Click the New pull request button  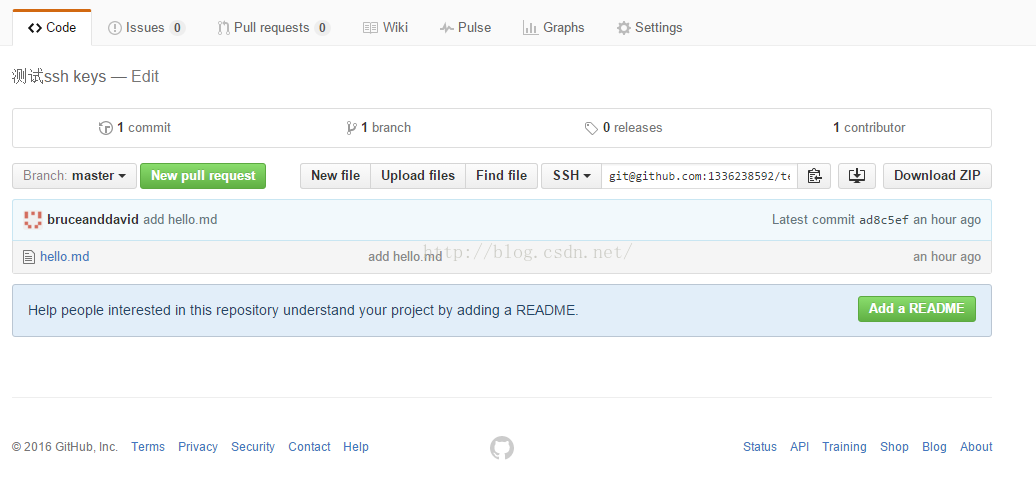point(203,176)
